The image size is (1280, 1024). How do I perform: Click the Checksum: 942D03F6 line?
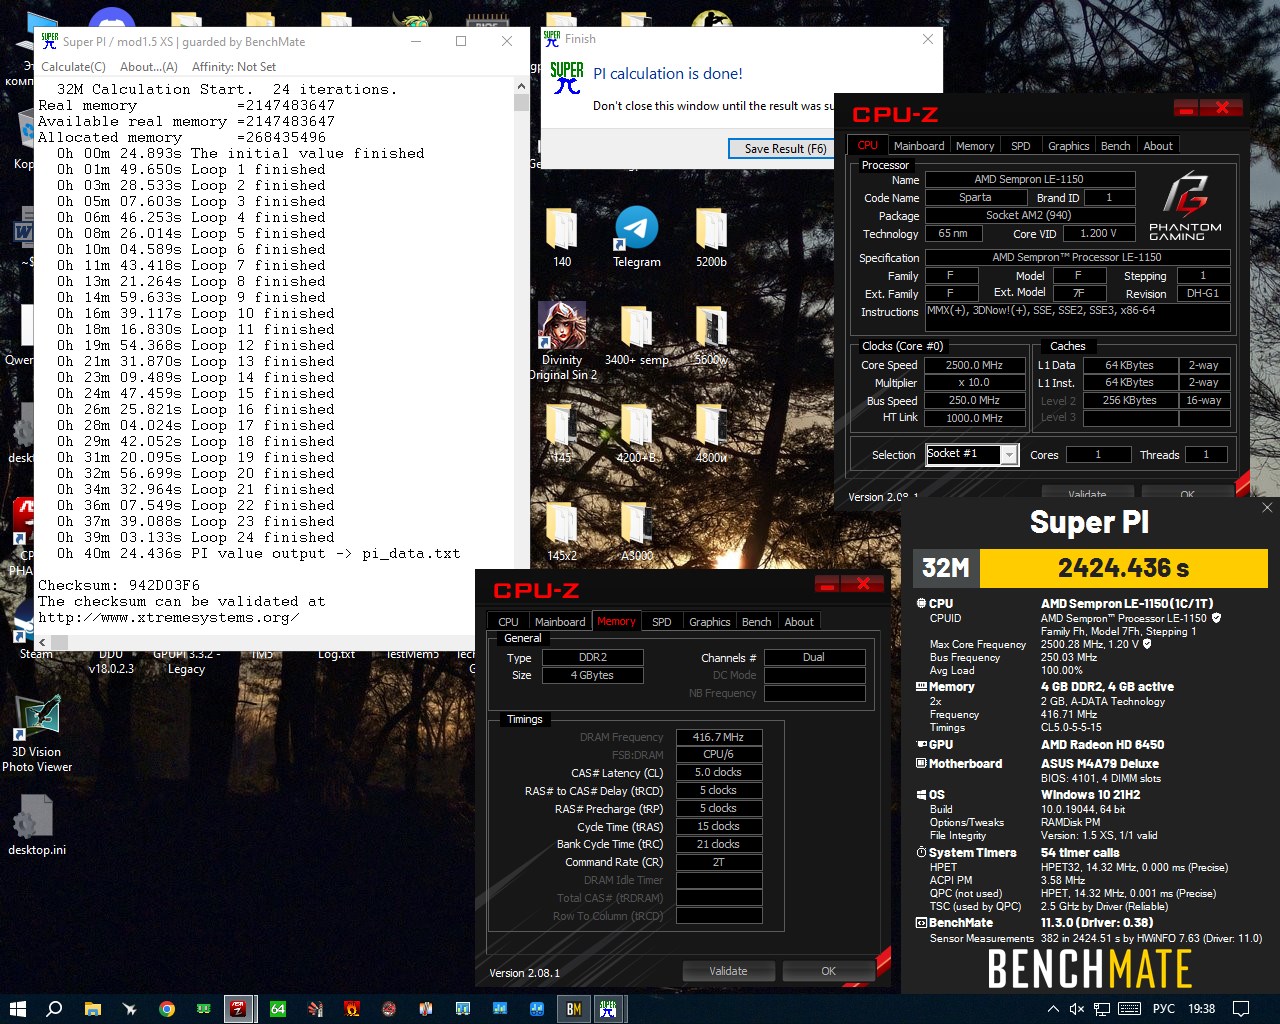pos(119,585)
